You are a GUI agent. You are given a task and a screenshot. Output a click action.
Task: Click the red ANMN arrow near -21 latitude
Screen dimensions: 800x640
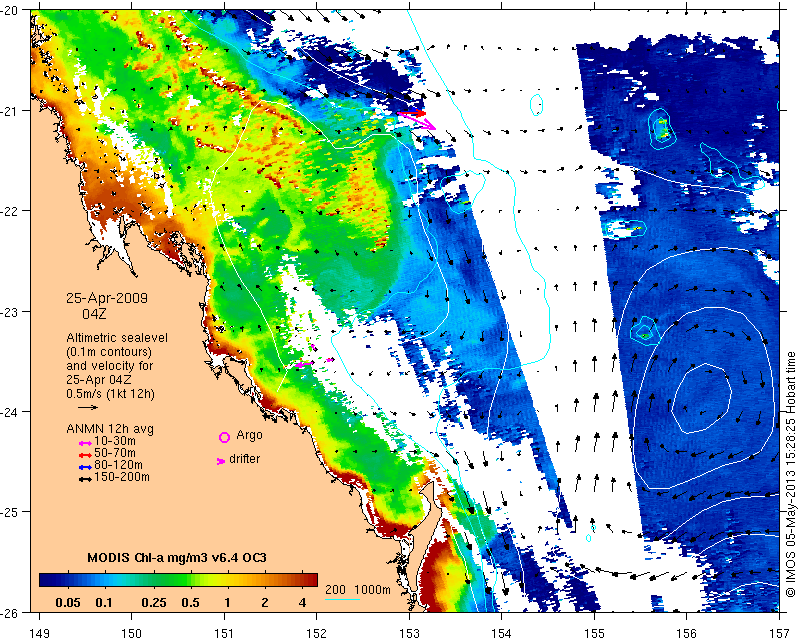tap(411, 113)
